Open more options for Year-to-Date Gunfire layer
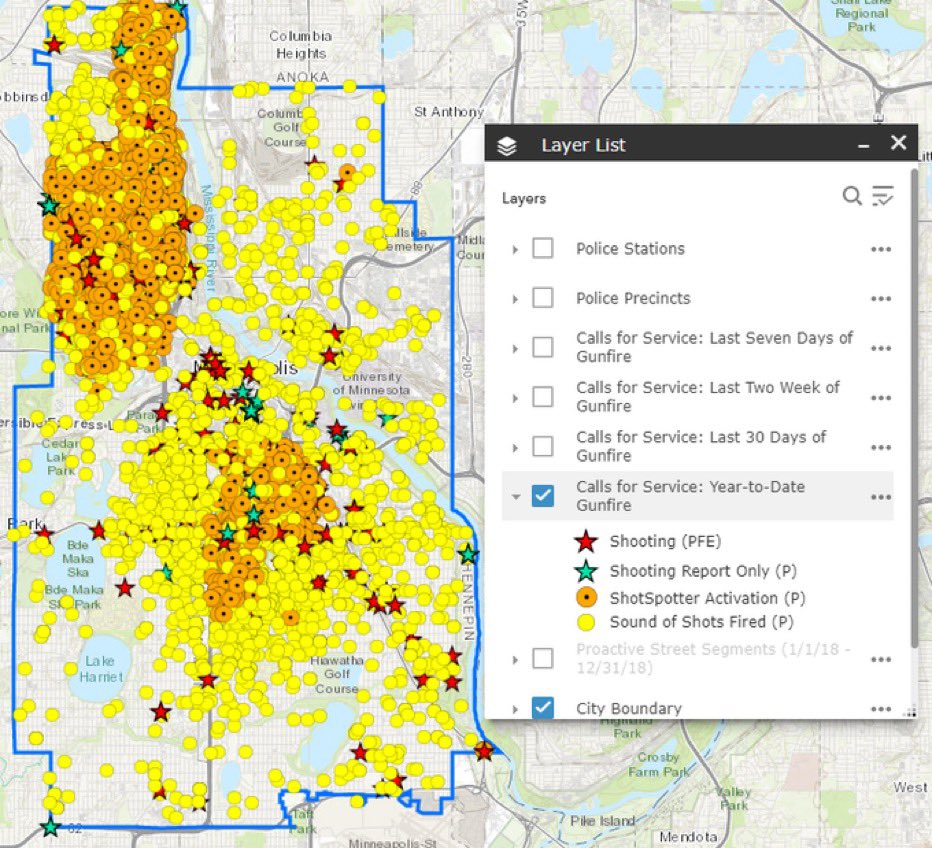This screenshot has height=848, width=932. pos(881,497)
